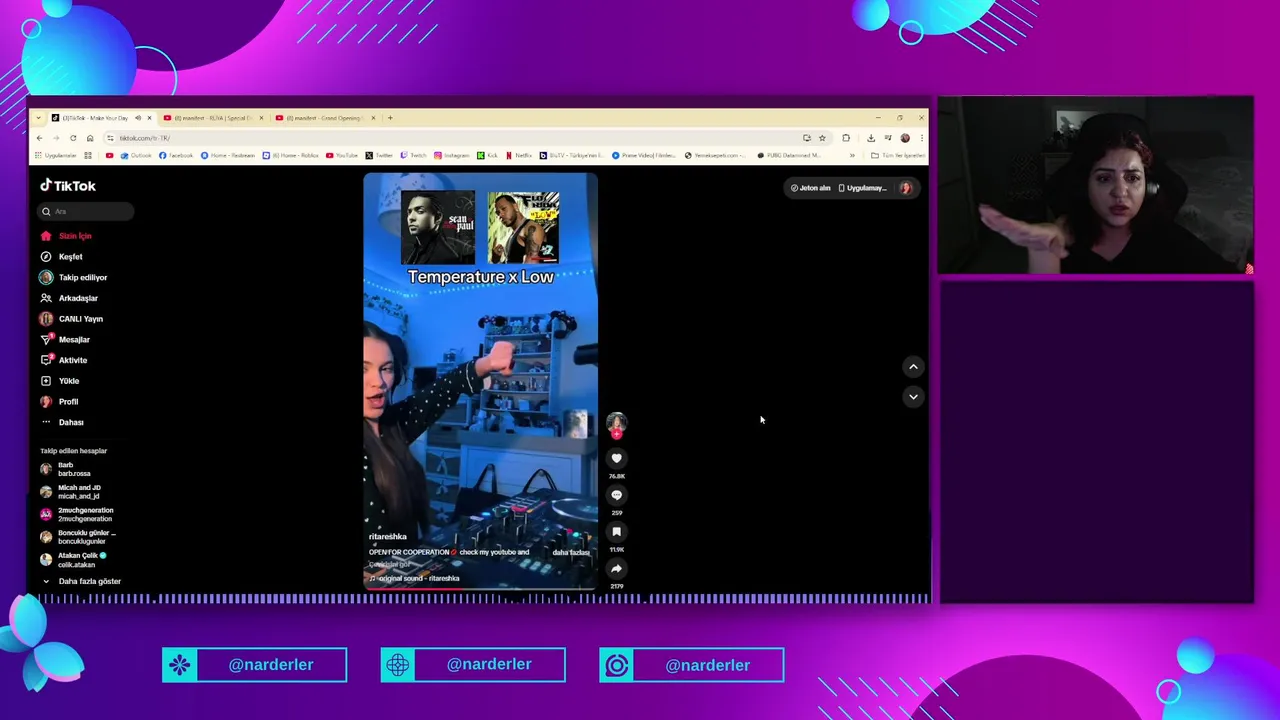
Task: Expand the Dahası more menu
Action: point(62,422)
